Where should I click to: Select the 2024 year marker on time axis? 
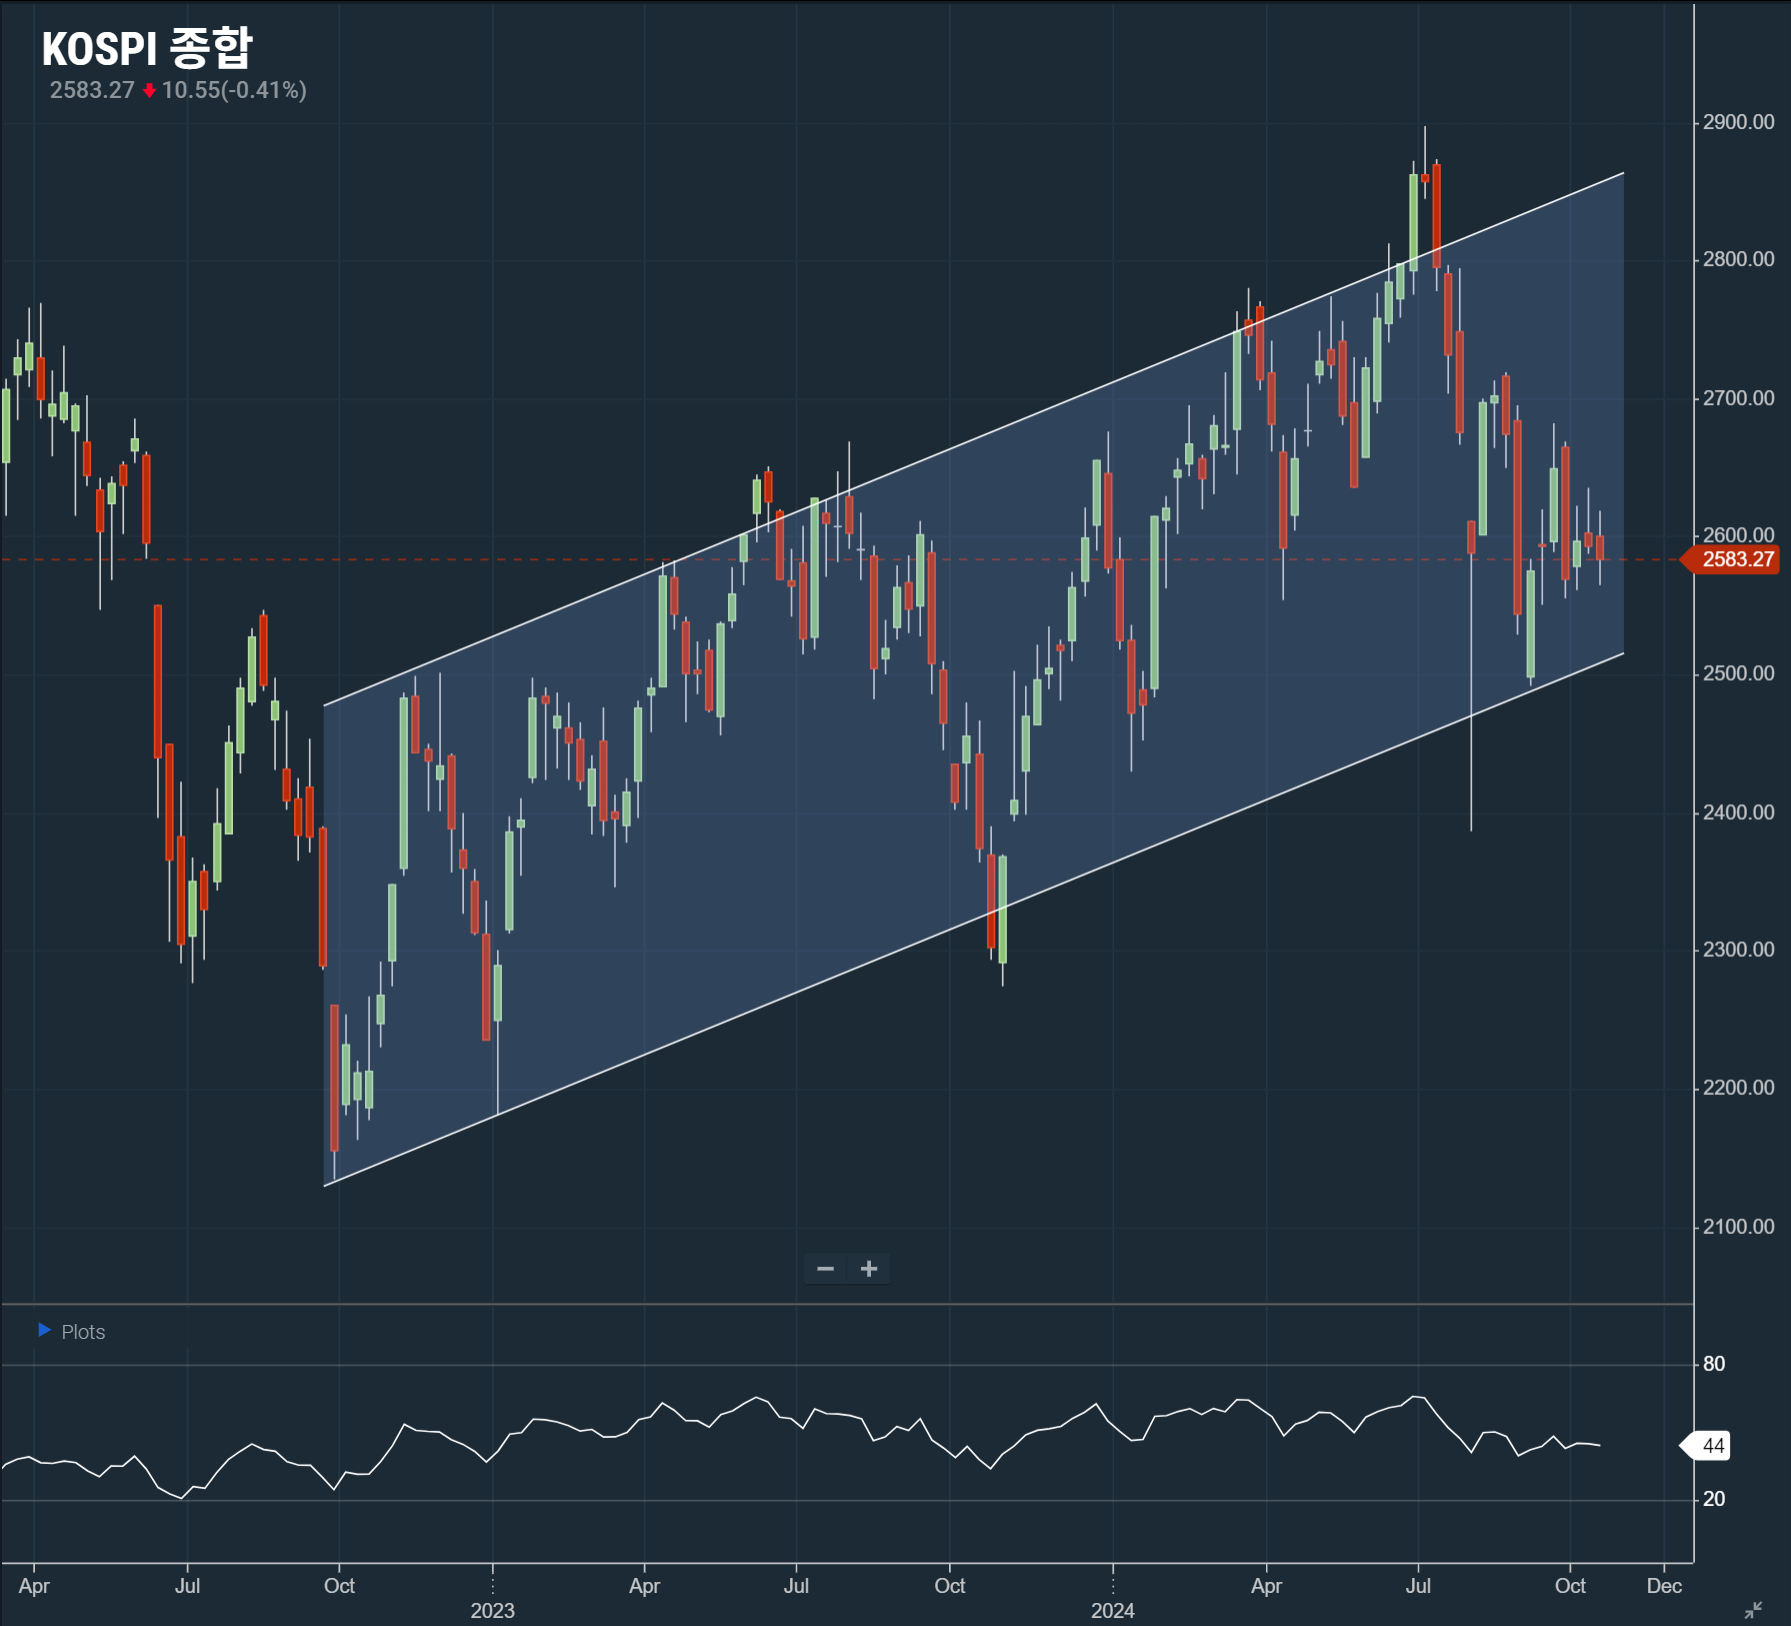coord(1112,1610)
